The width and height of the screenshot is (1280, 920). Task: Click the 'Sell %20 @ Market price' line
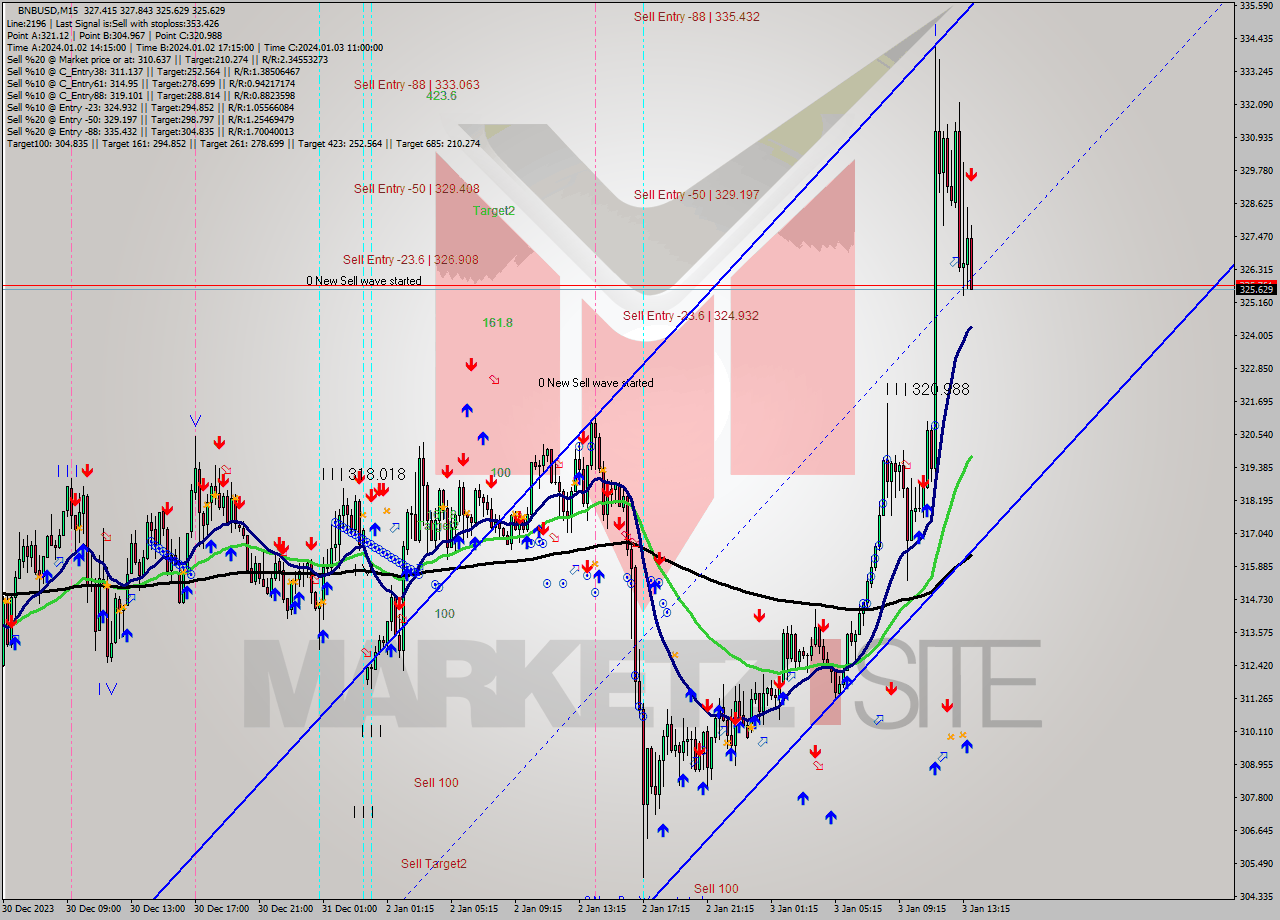pos(167,59)
